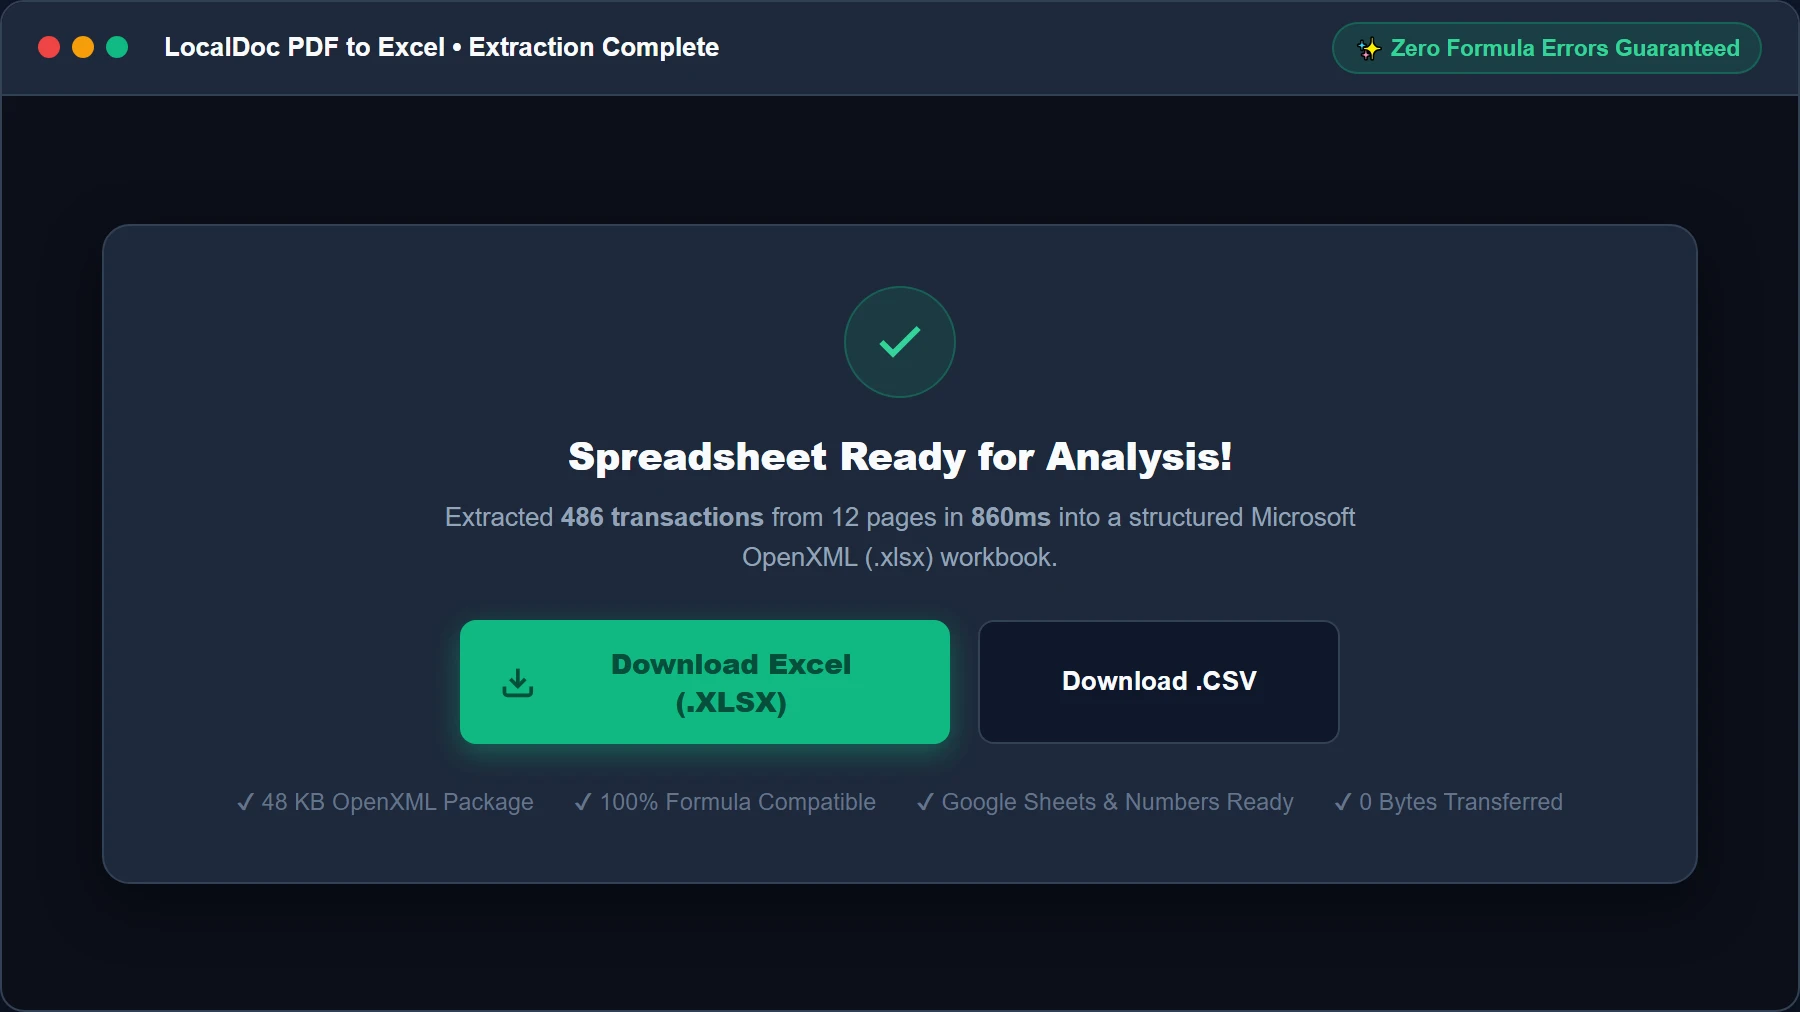
Task: Select the "100% Formula Compatible" label
Action: 725,802
